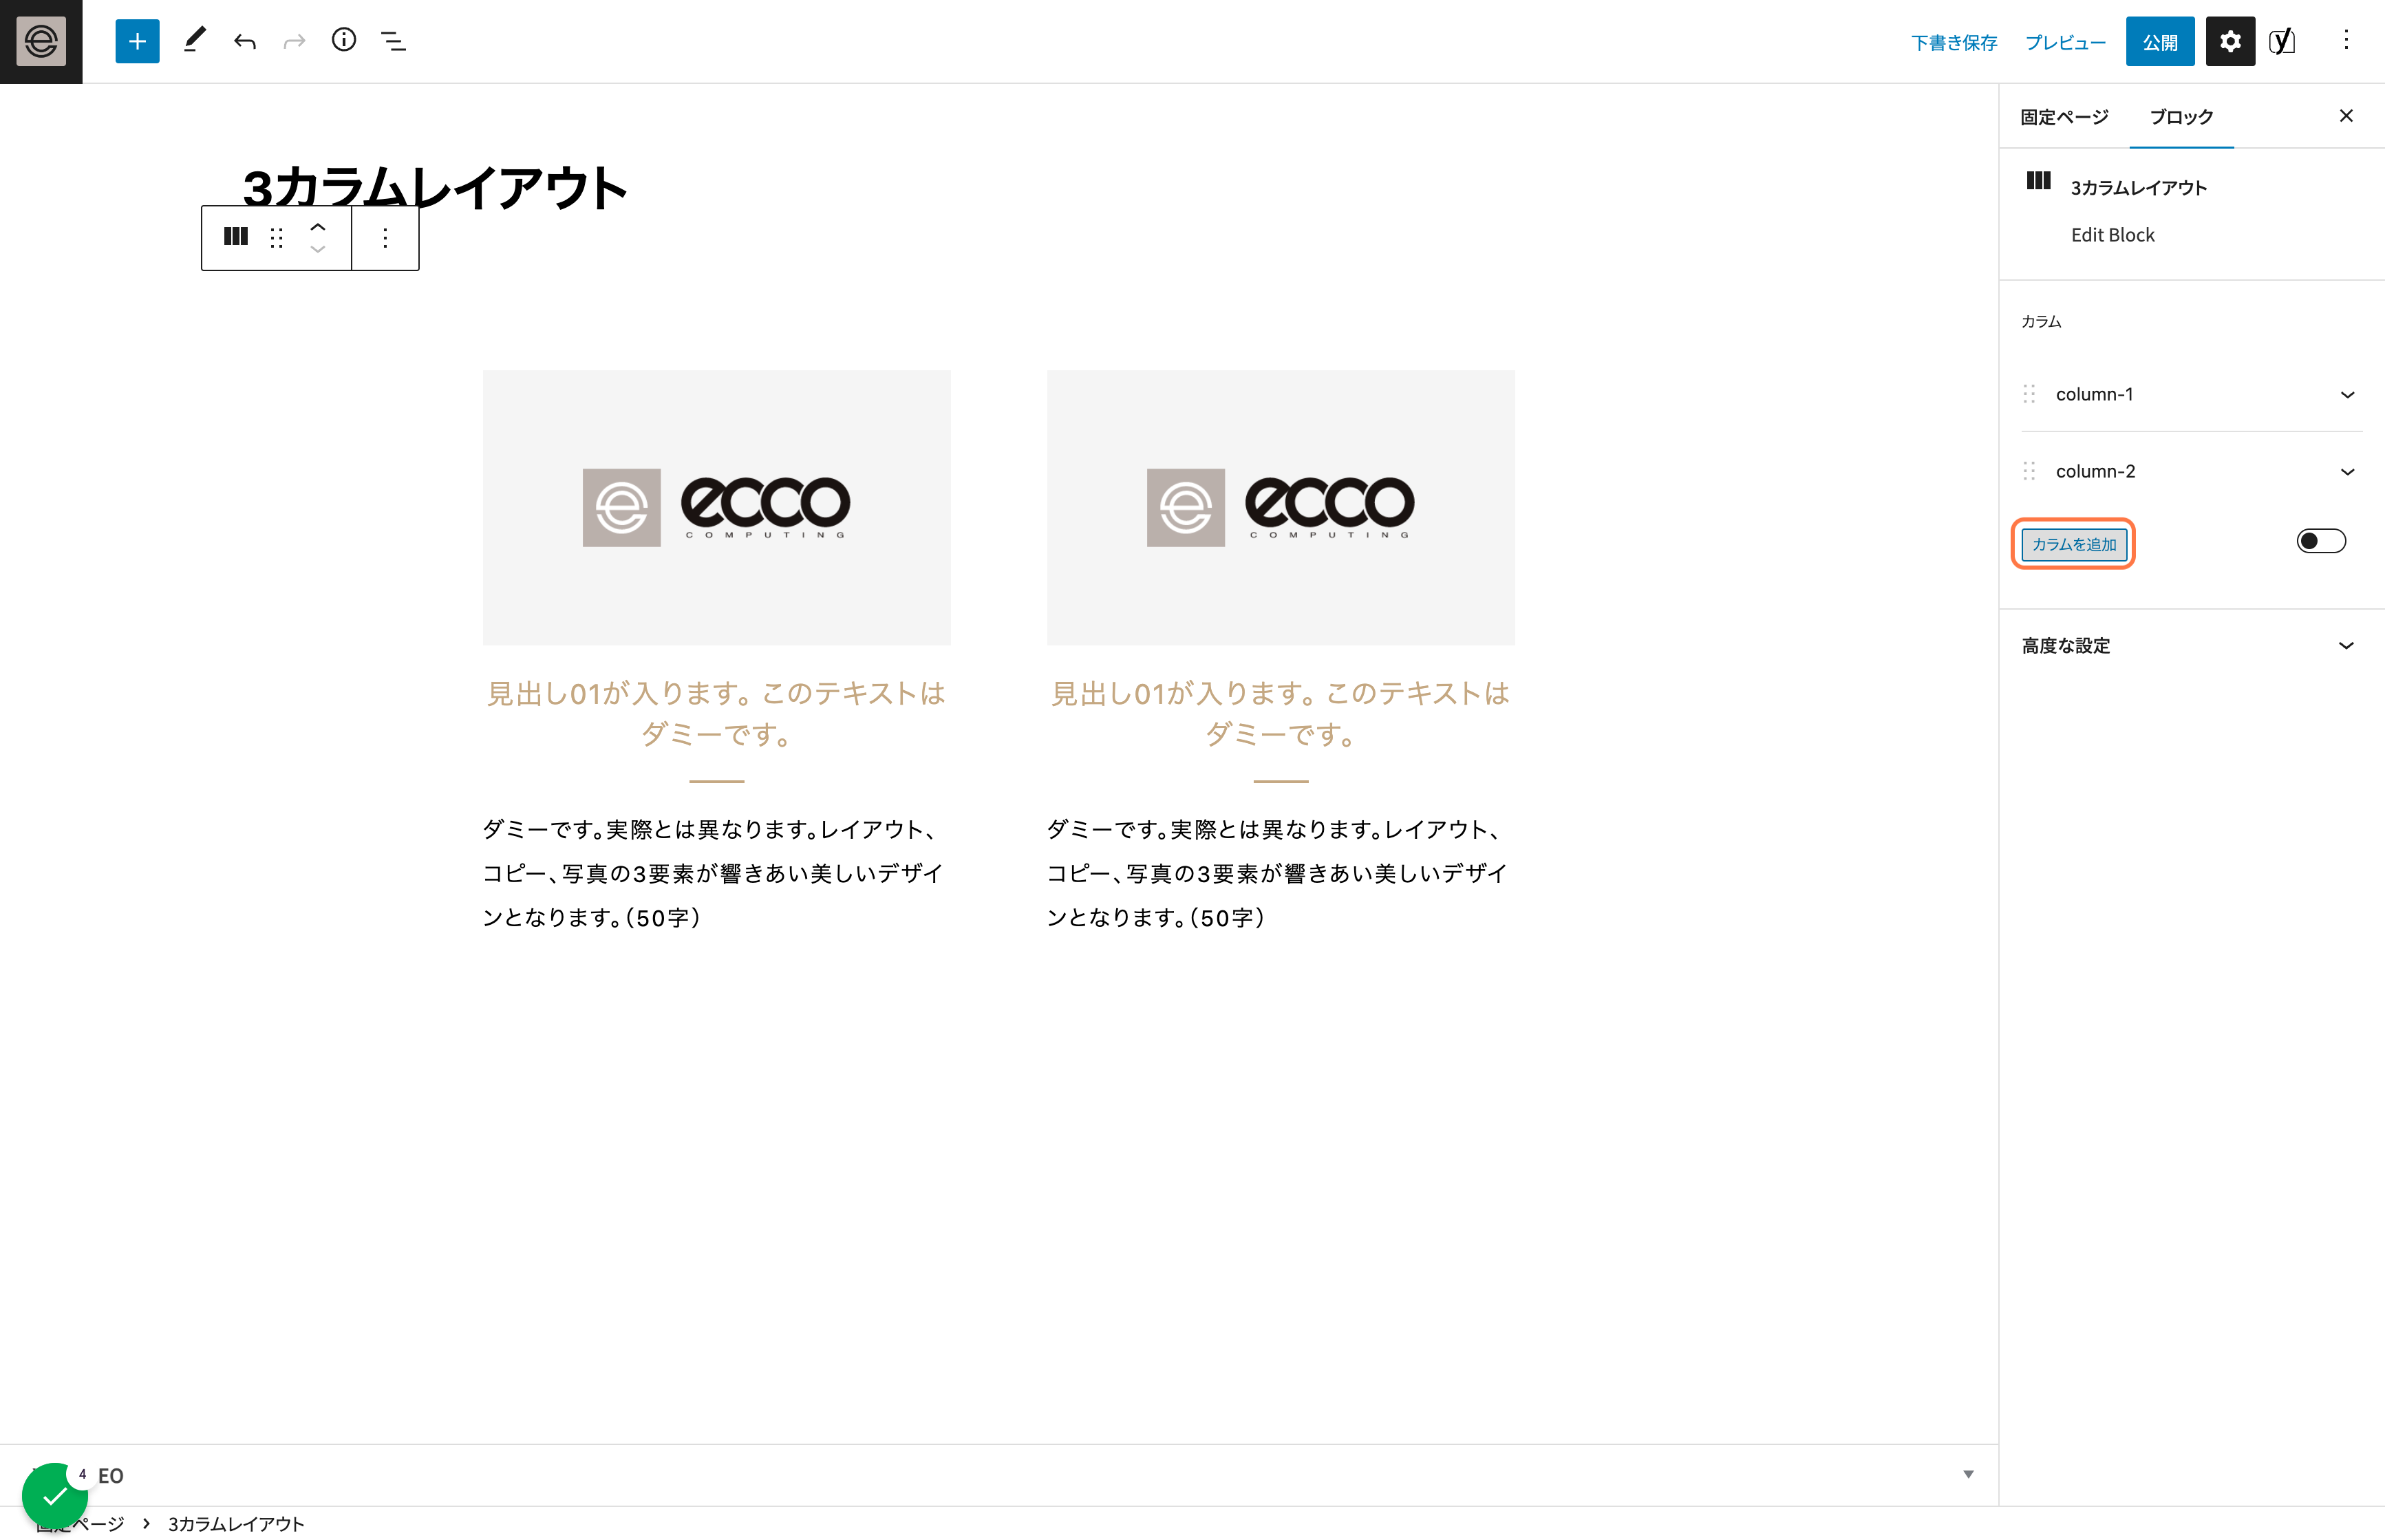
Task: Open the top-right three-dot options menu
Action: coord(2346,41)
